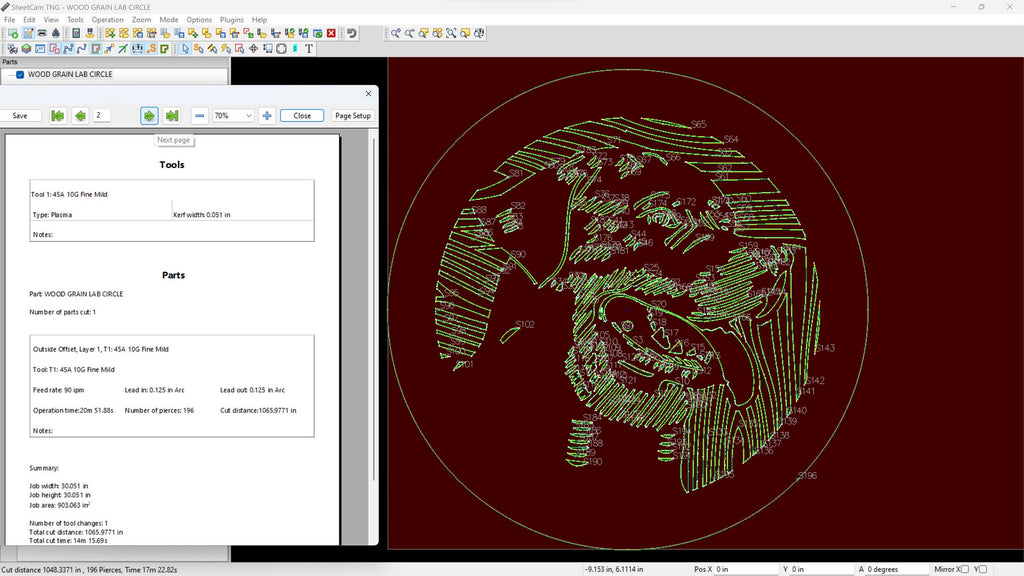Screen dimensions: 1024x576
Task: Click the A degrees field in the status bar
Action: click(896, 569)
